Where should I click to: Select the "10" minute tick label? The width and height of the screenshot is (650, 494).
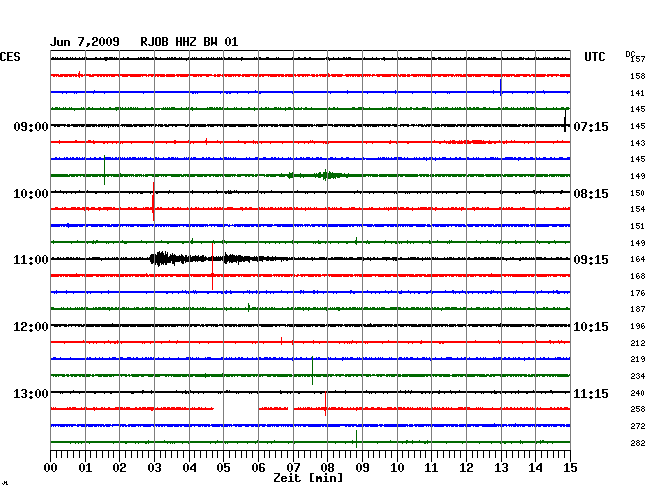pos(397,468)
